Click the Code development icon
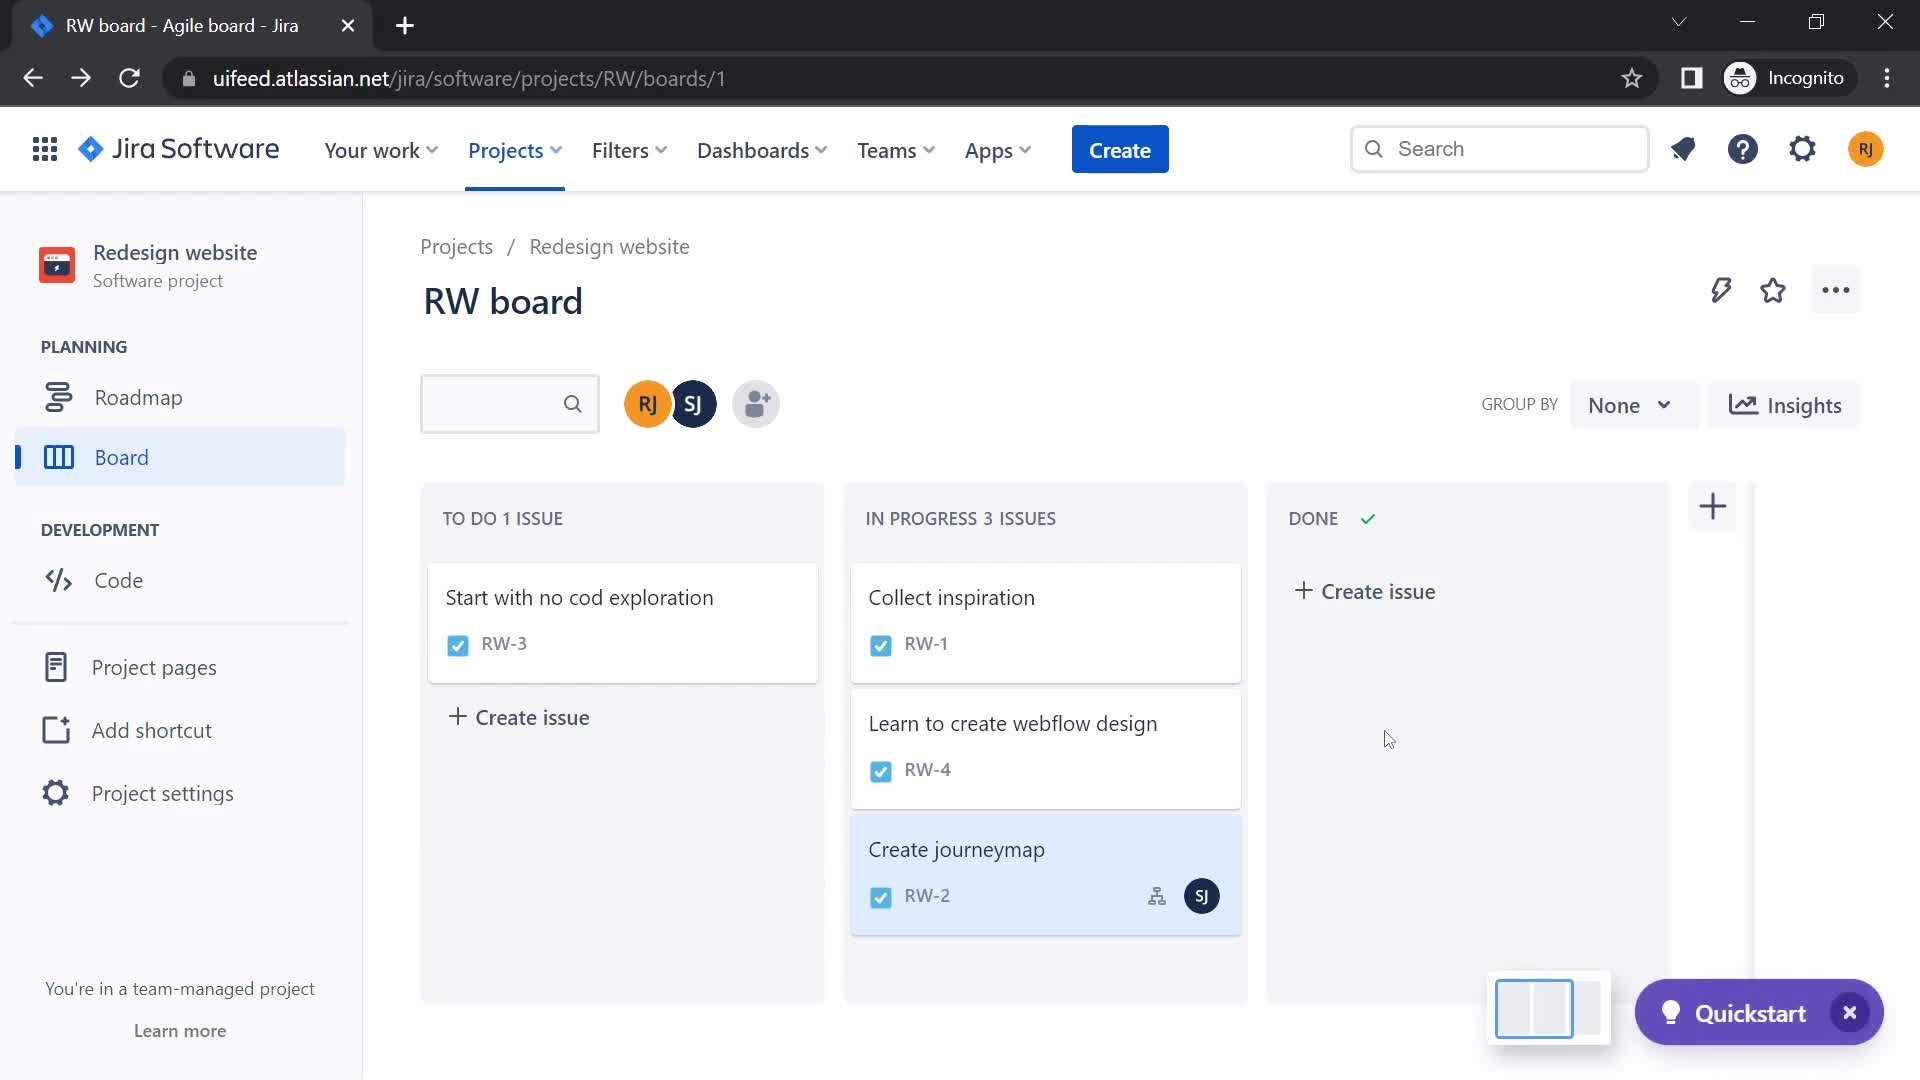 coord(58,579)
